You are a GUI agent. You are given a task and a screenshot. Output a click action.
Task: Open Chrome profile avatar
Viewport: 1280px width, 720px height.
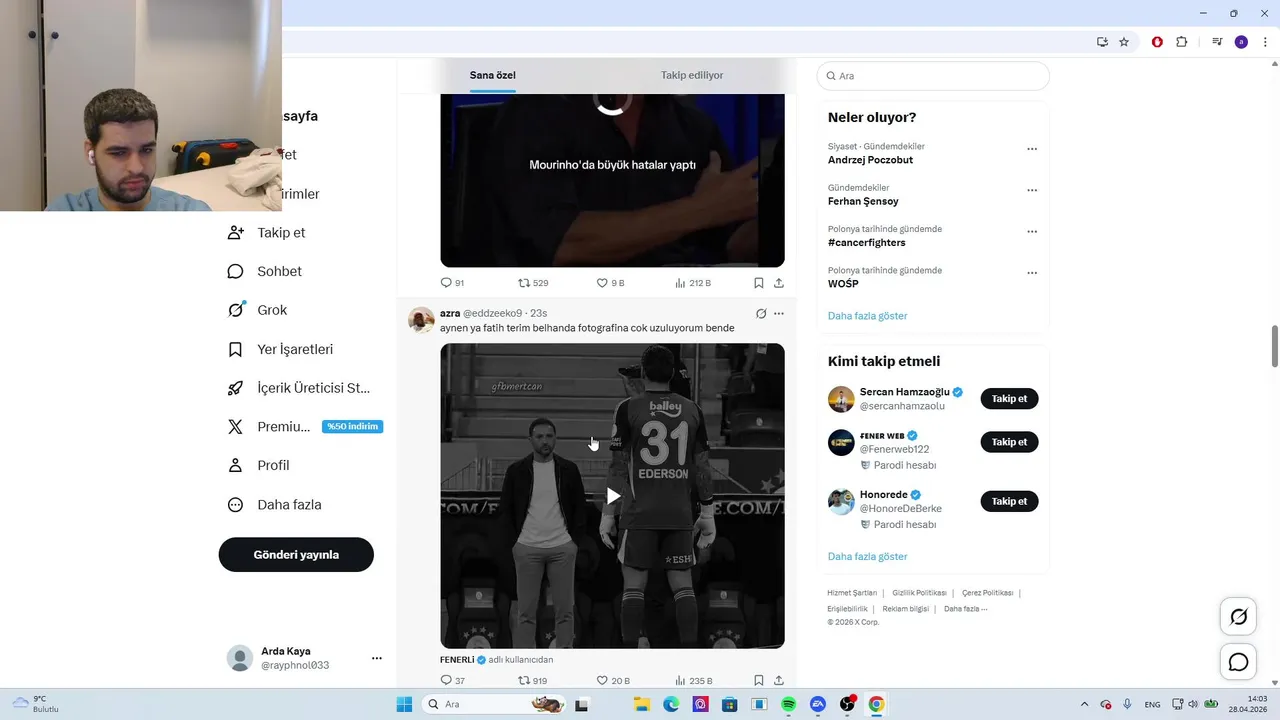[x=1241, y=42]
